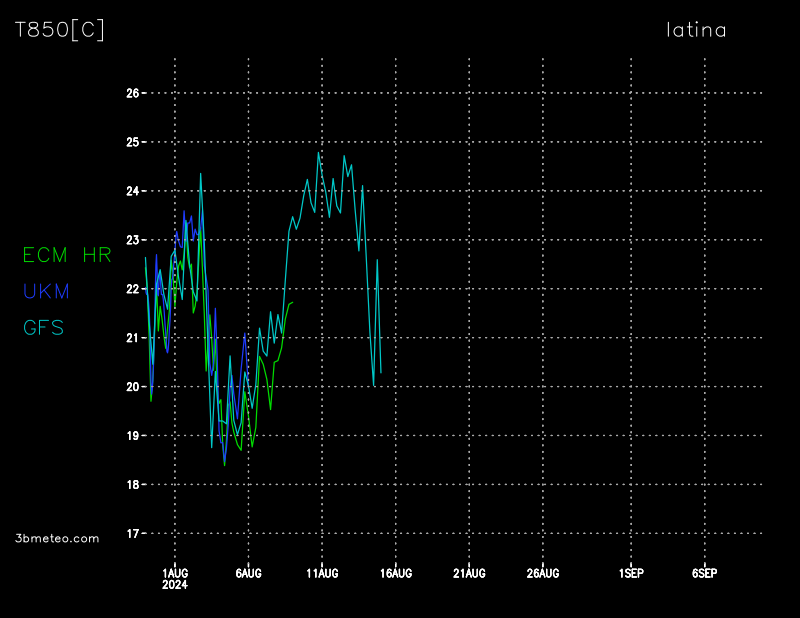Click the 25 degree y-axis label
The image size is (800, 618).
click(x=132, y=142)
